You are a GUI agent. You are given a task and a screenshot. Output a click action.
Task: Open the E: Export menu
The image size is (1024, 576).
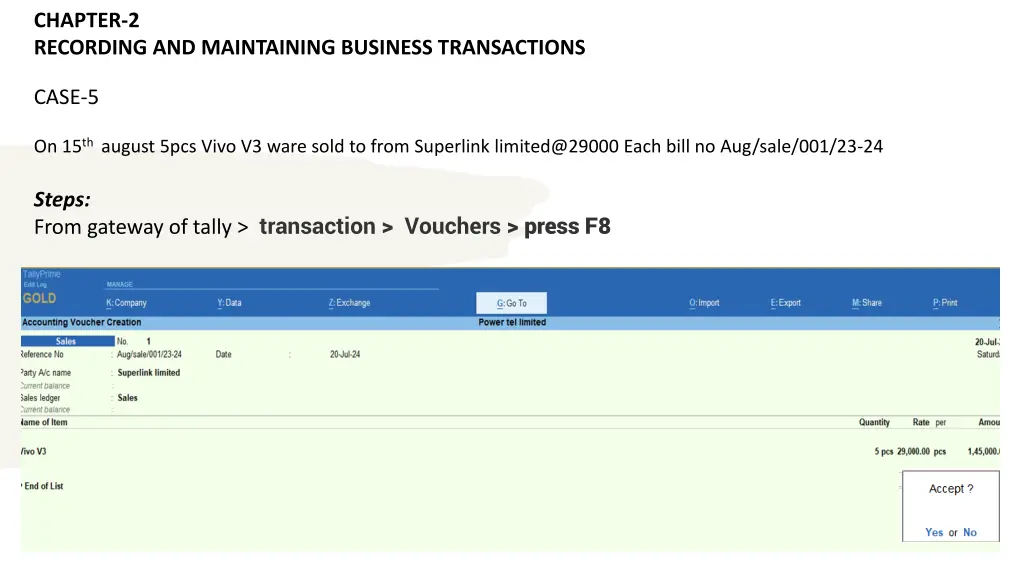point(786,303)
